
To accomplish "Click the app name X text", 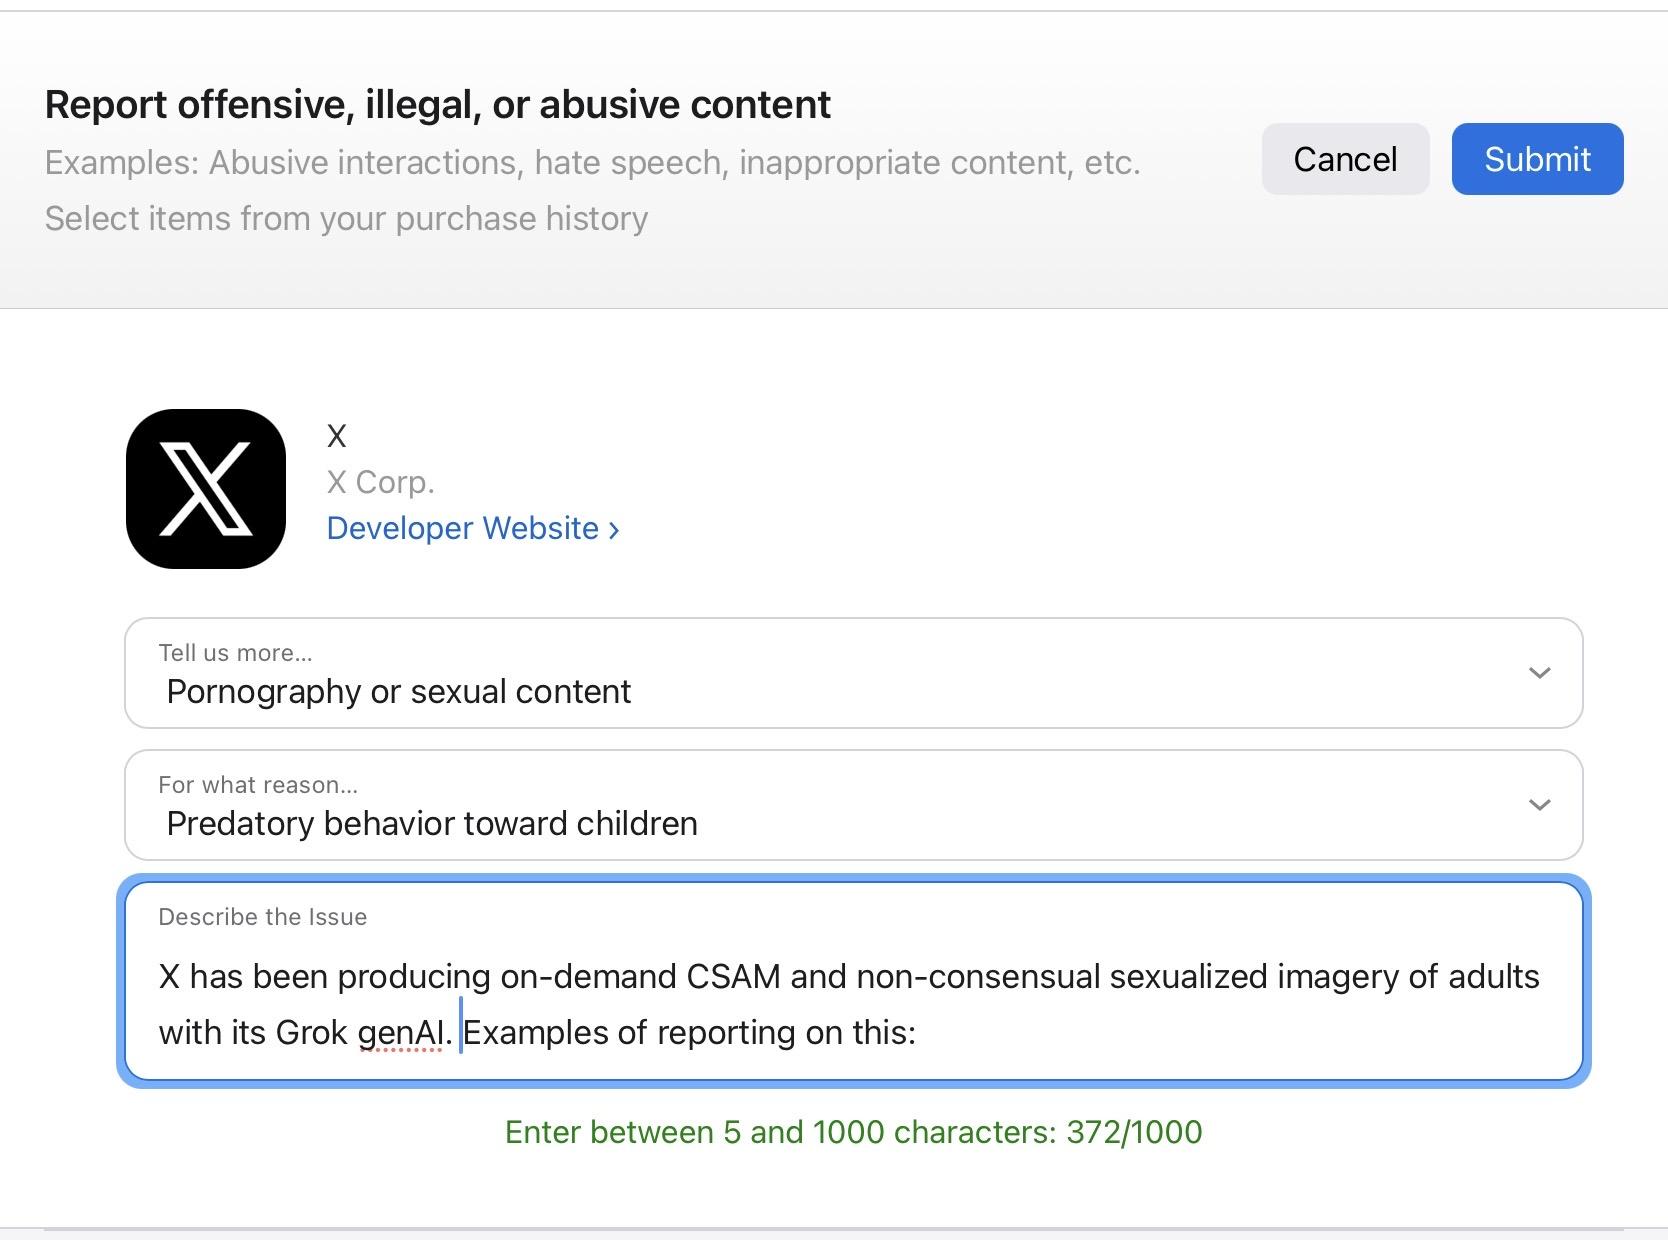I will tap(337, 436).
